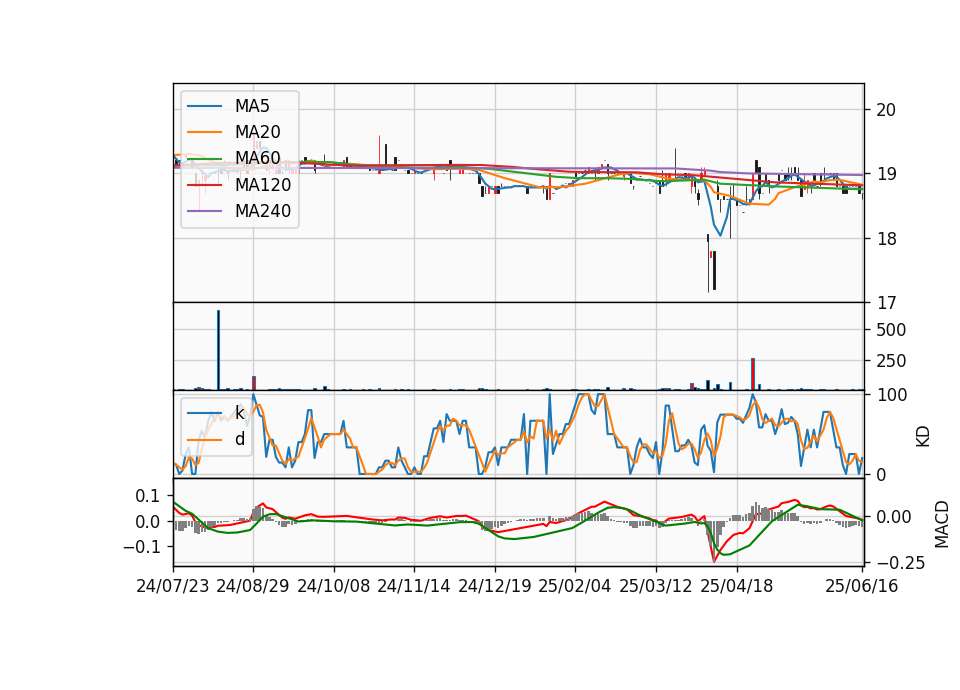Click the 25/03/12 date axis label
960x690 pixels.
[656, 586]
